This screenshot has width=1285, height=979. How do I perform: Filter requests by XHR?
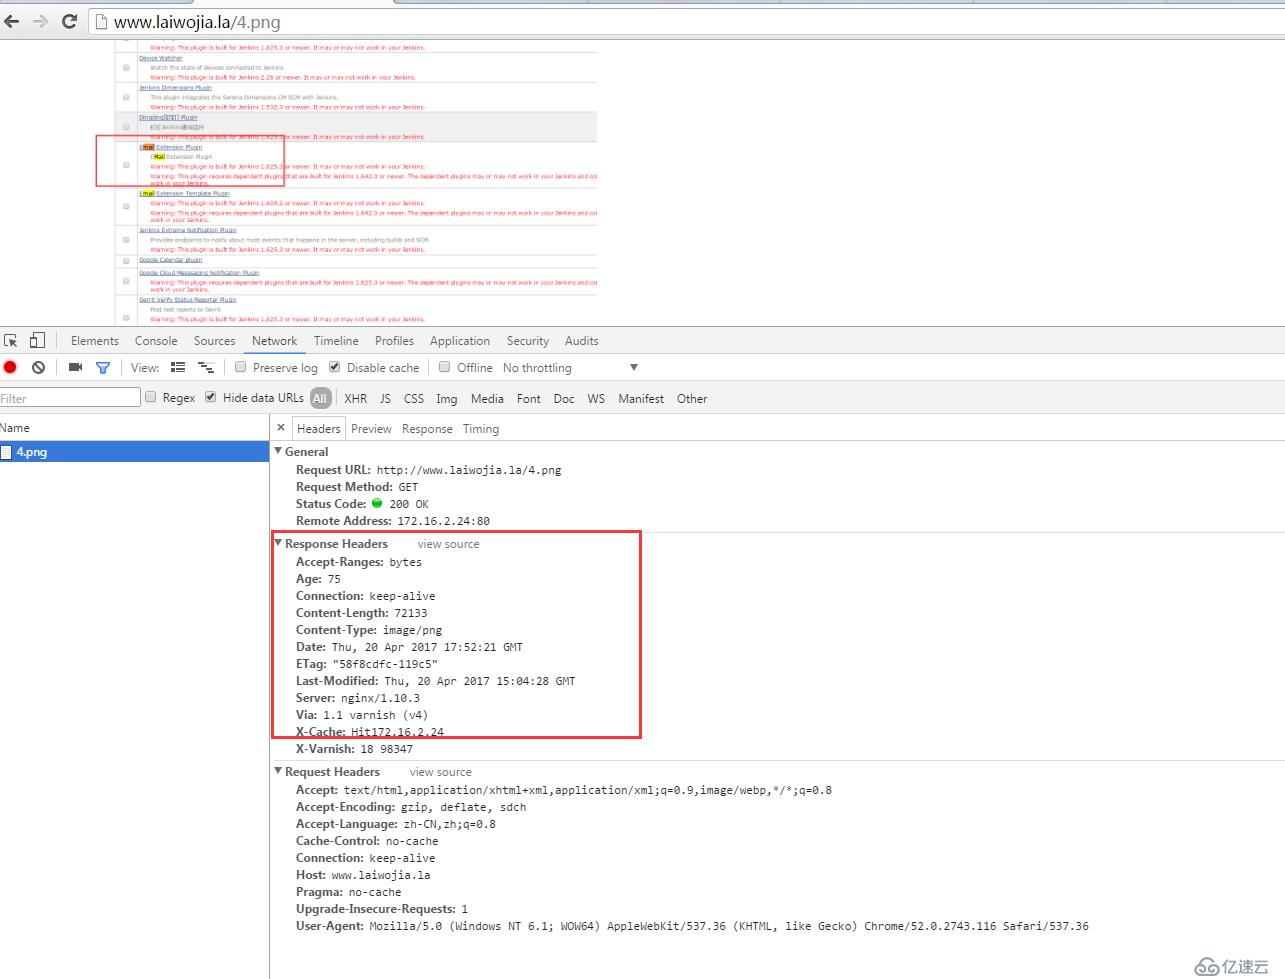(x=355, y=398)
